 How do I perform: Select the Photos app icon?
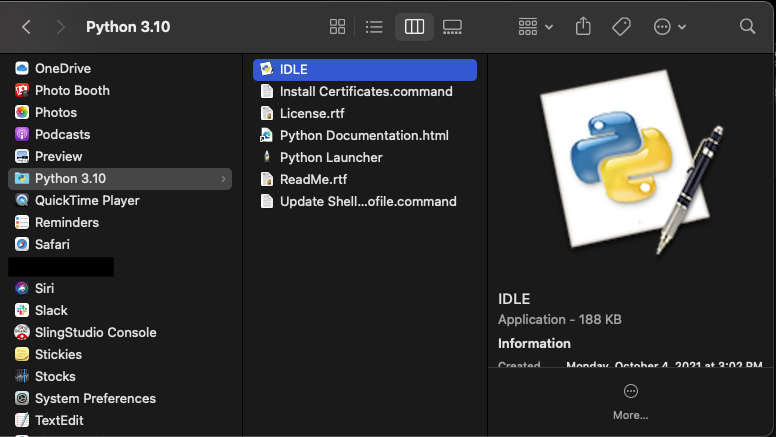22,112
